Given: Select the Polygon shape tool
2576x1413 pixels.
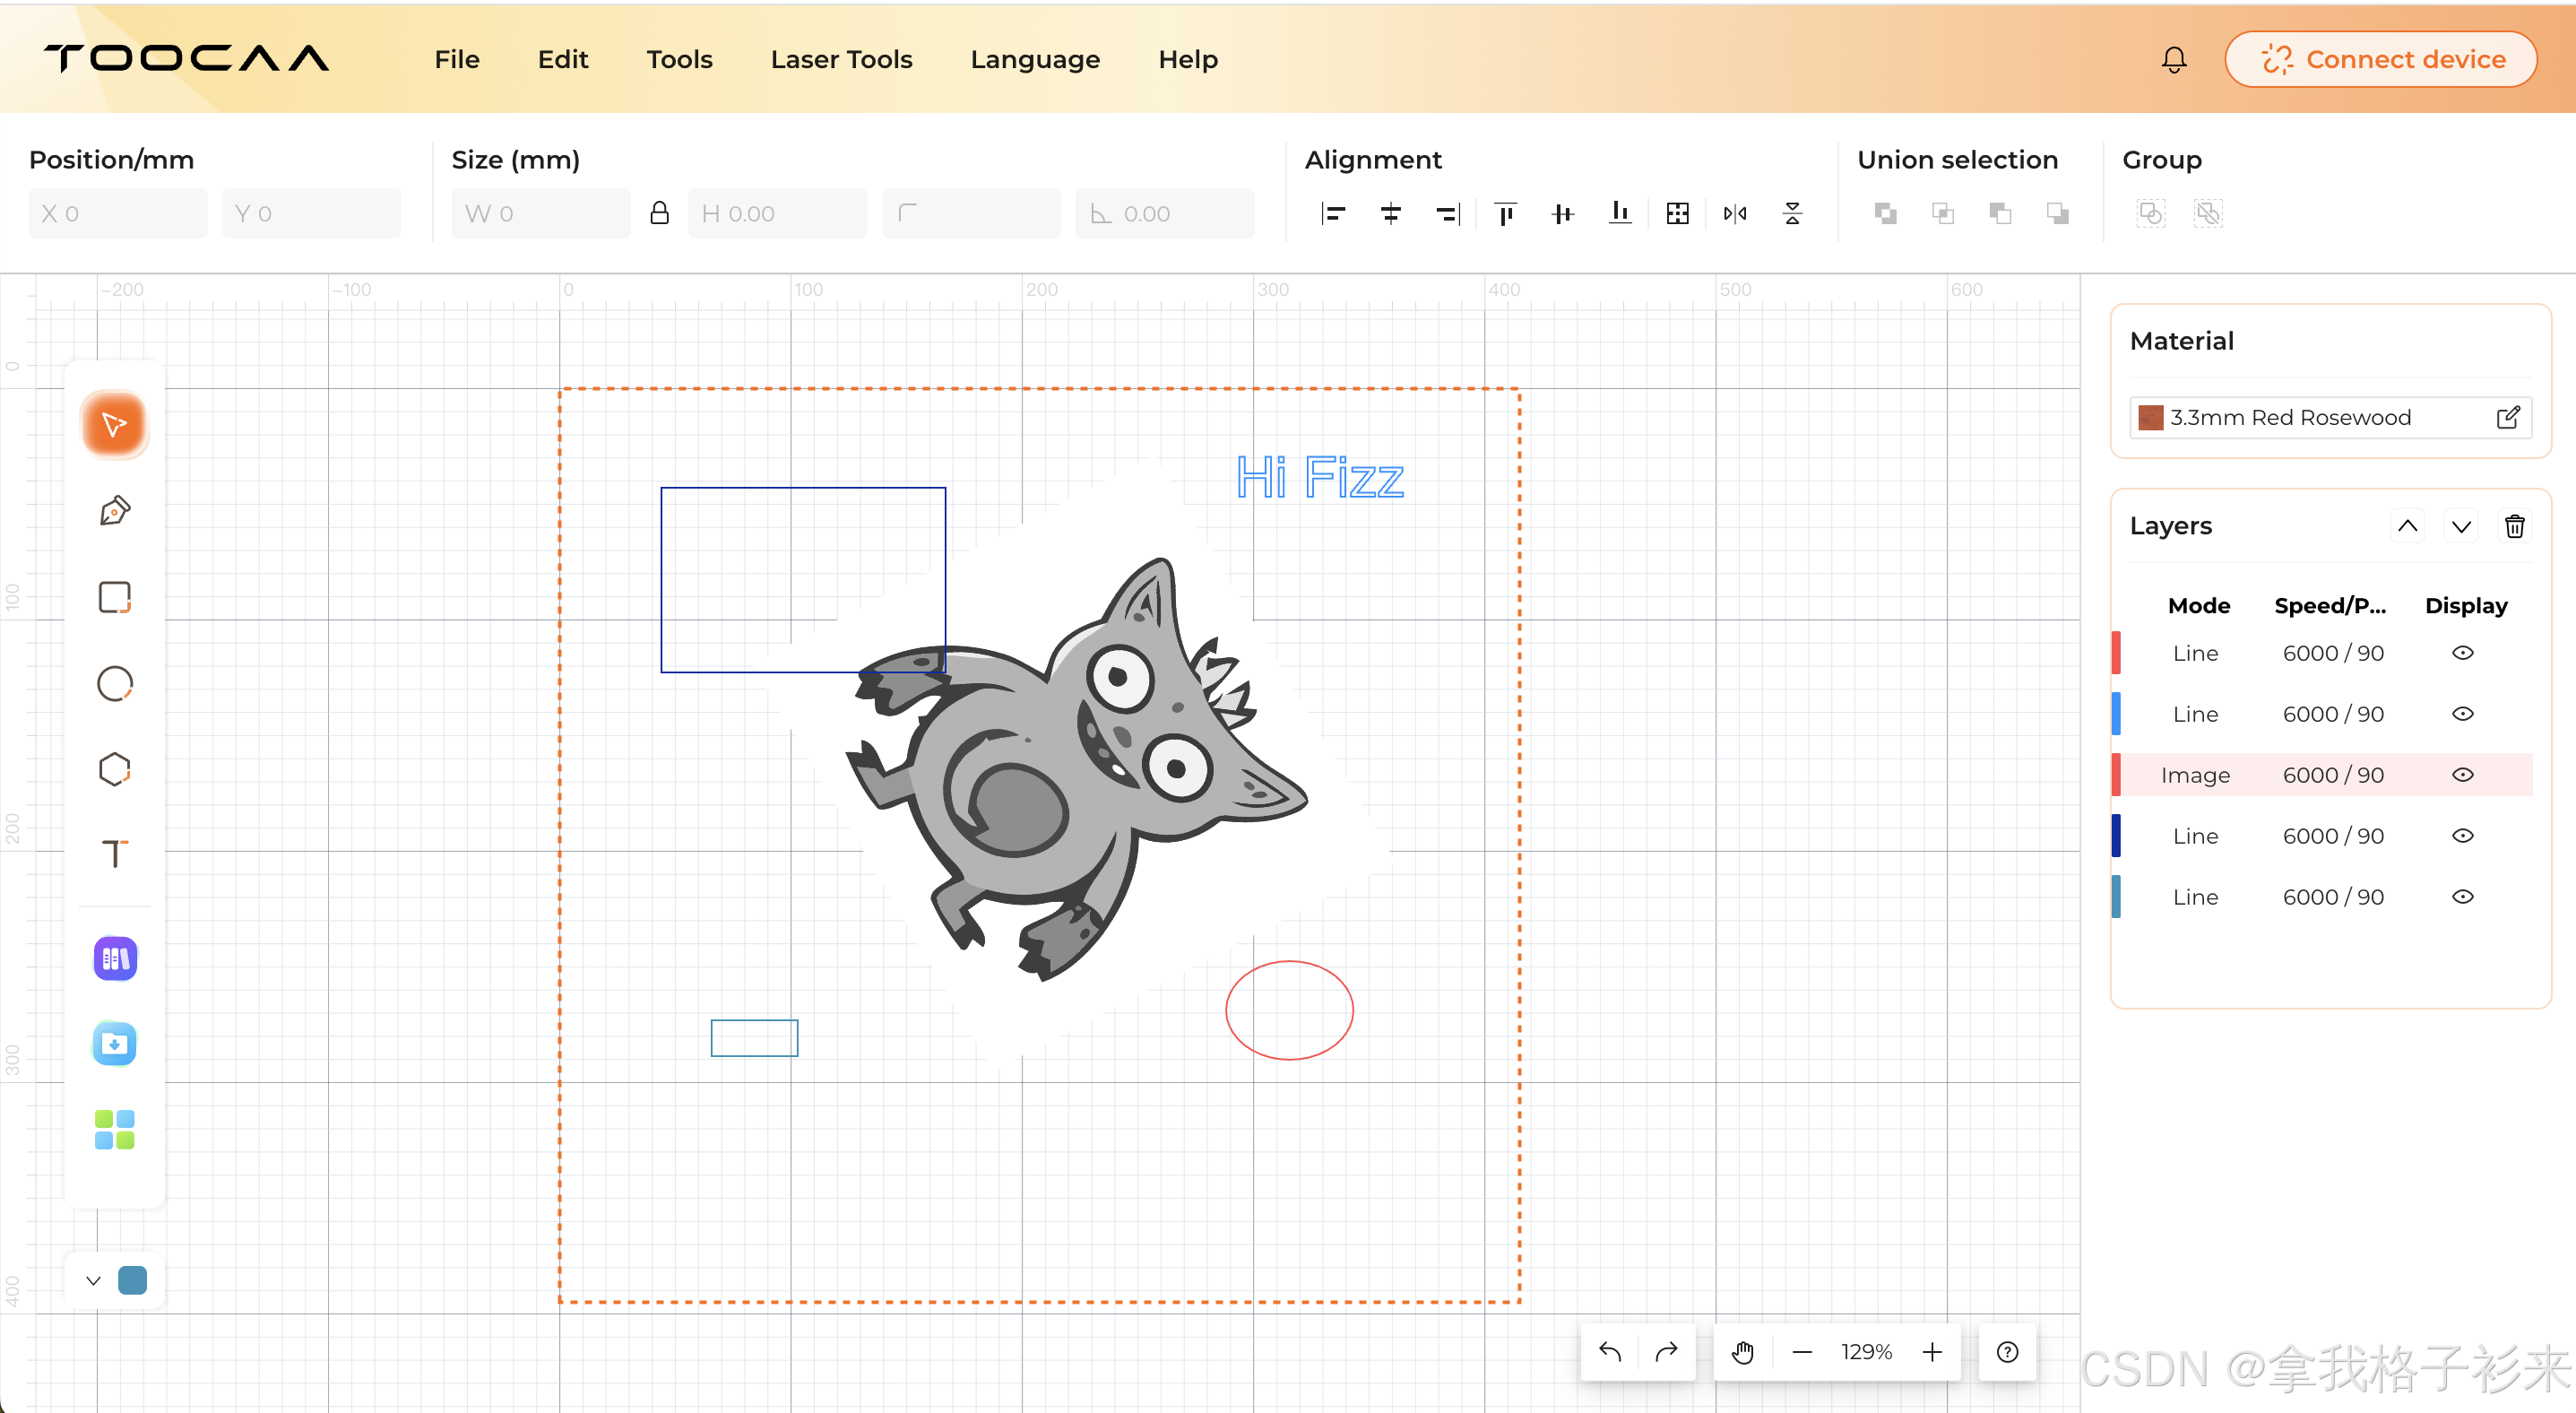Looking at the screenshot, I should pyautogui.click(x=114, y=769).
